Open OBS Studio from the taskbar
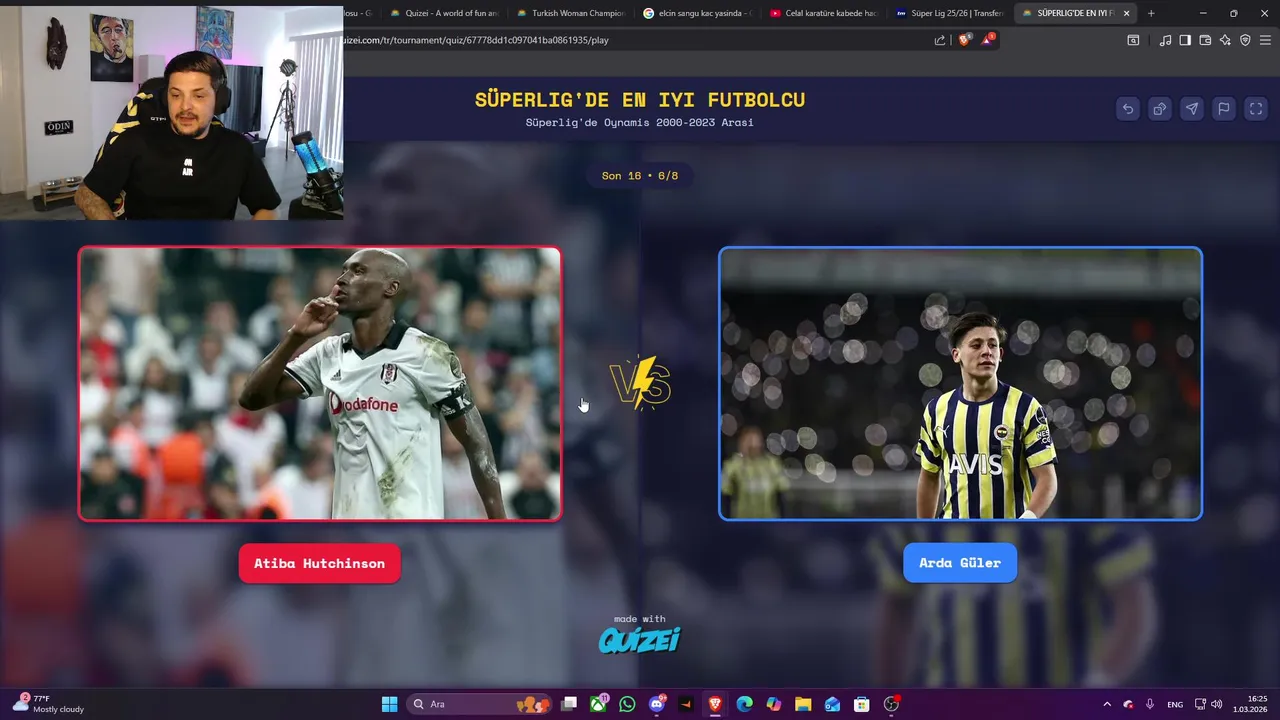The height and width of the screenshot is (720, 1280). coord(891,704)
